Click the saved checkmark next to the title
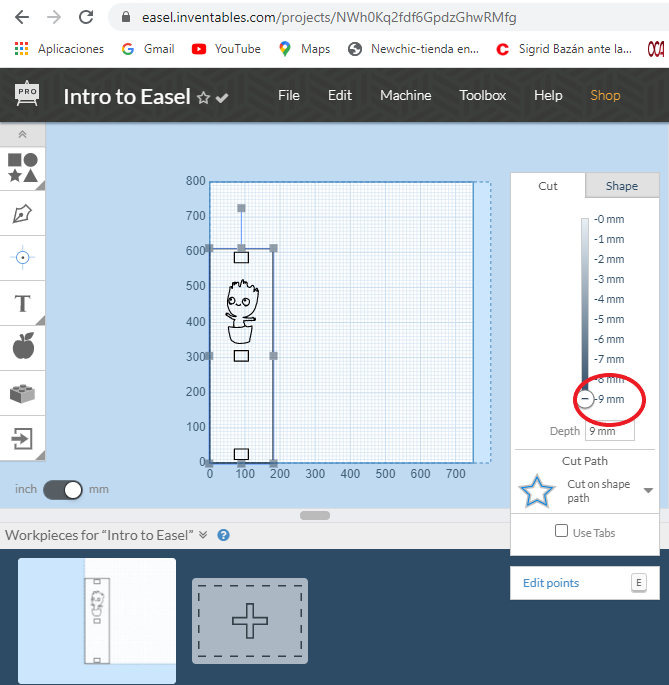The height and width of the screenshot is (685, 669). (x=222, y=98)
